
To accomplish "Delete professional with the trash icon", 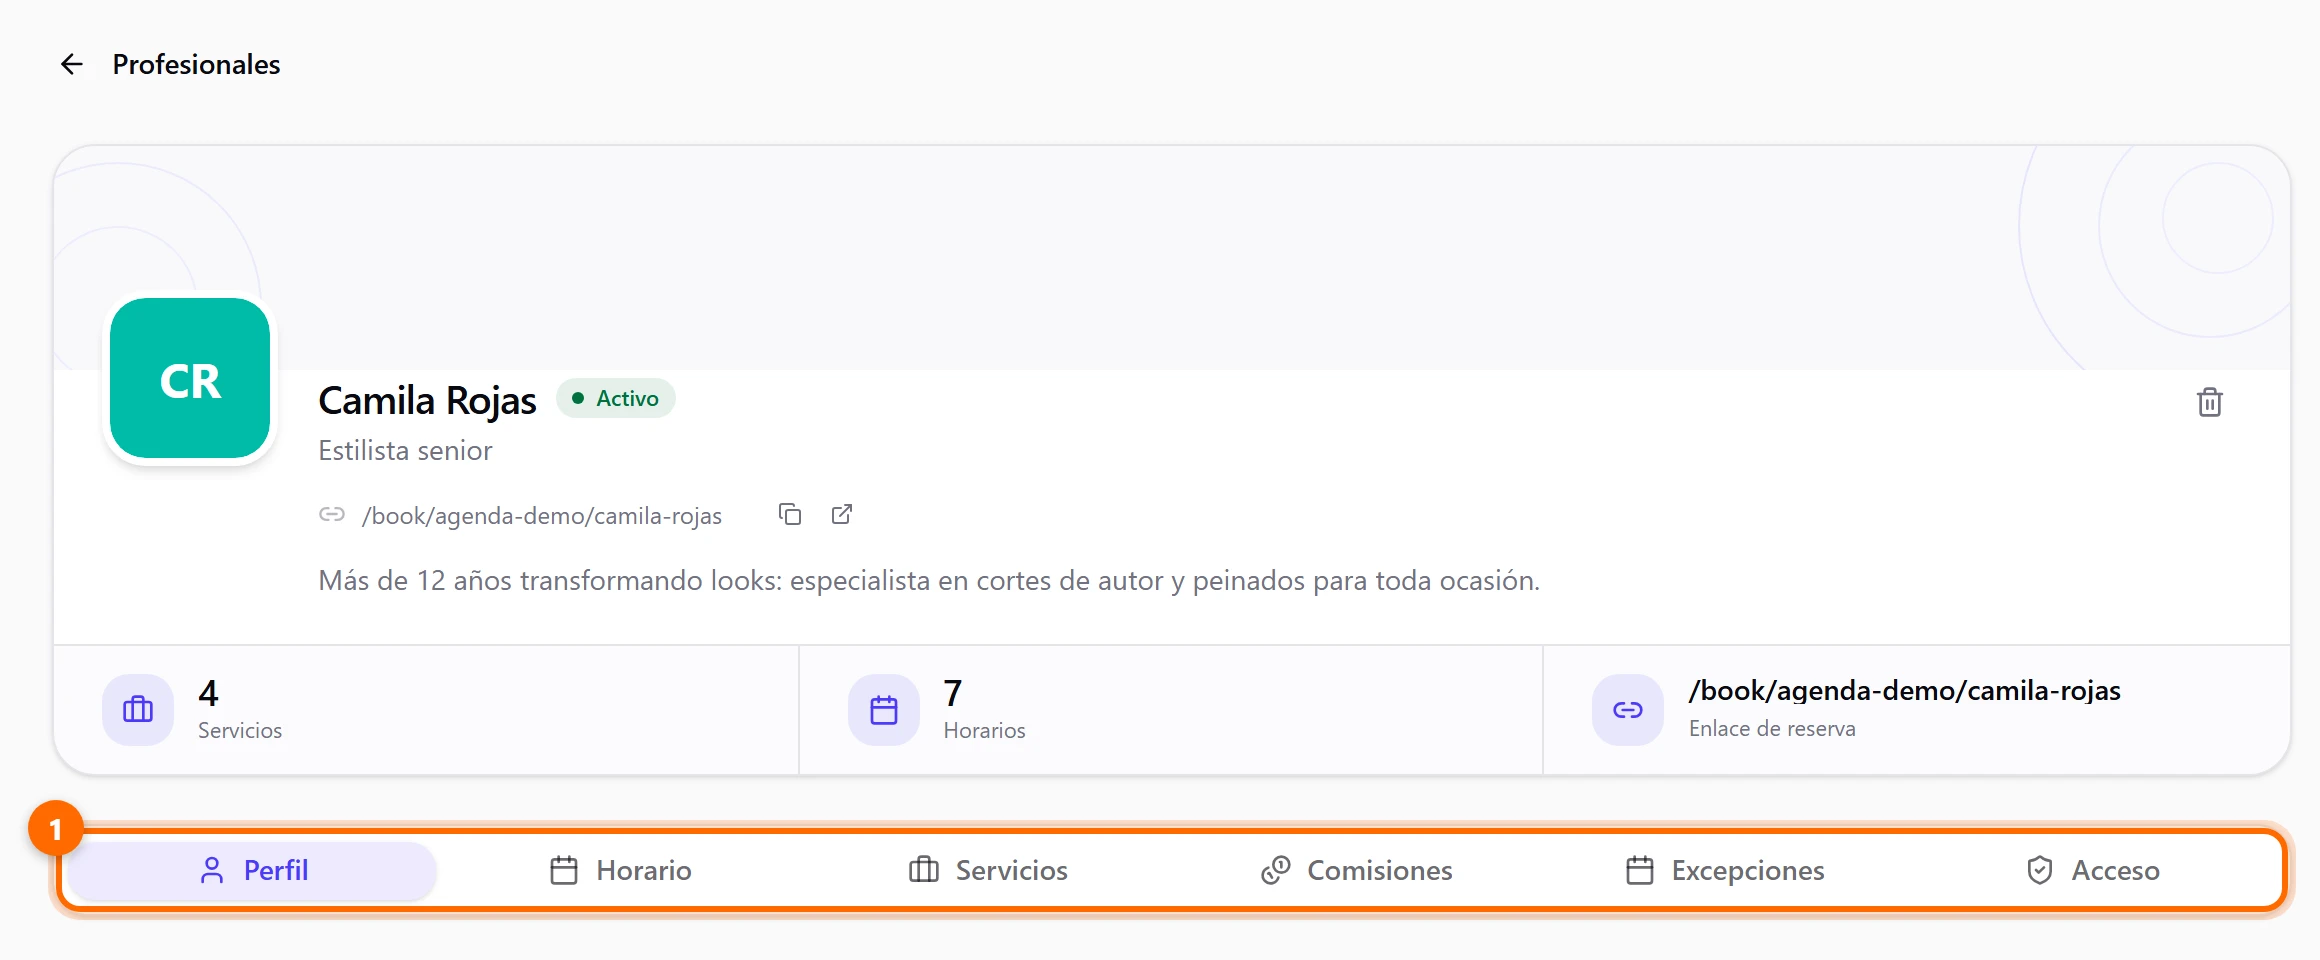I will point(2209,402).
